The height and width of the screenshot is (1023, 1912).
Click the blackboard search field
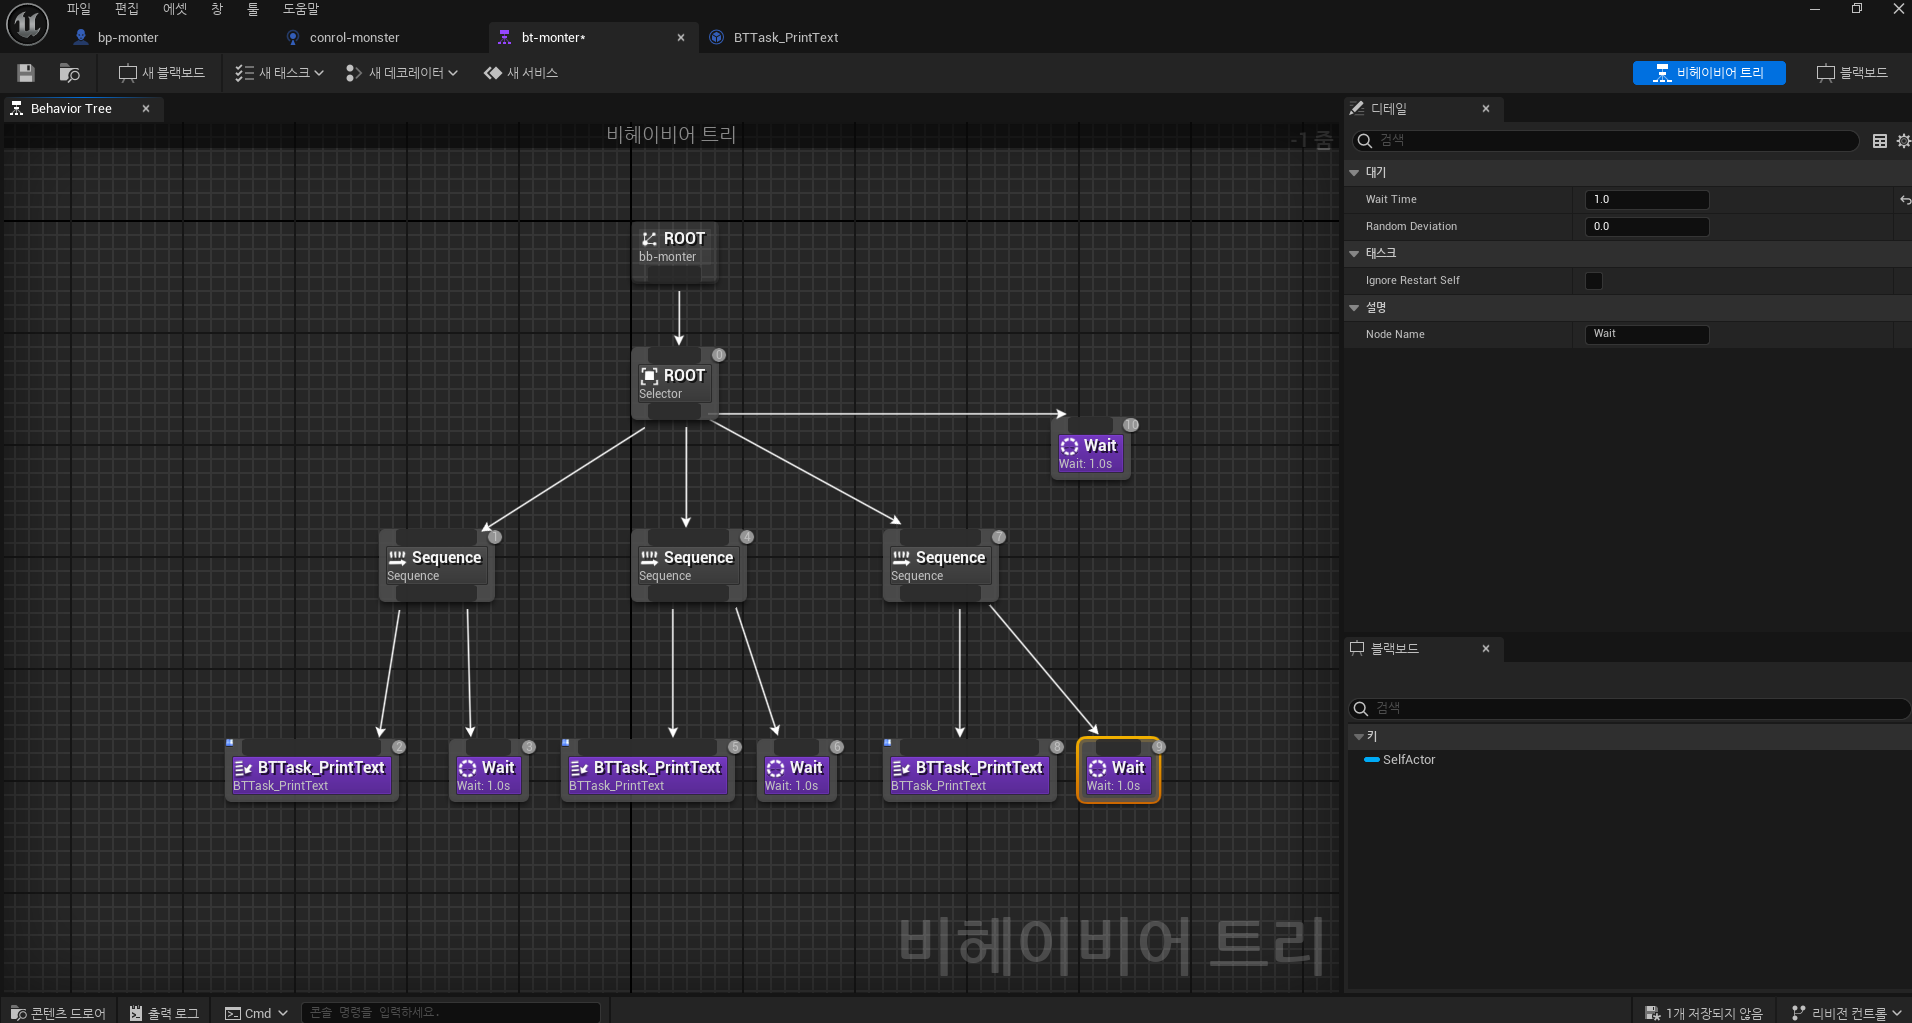click(1629, 709)
